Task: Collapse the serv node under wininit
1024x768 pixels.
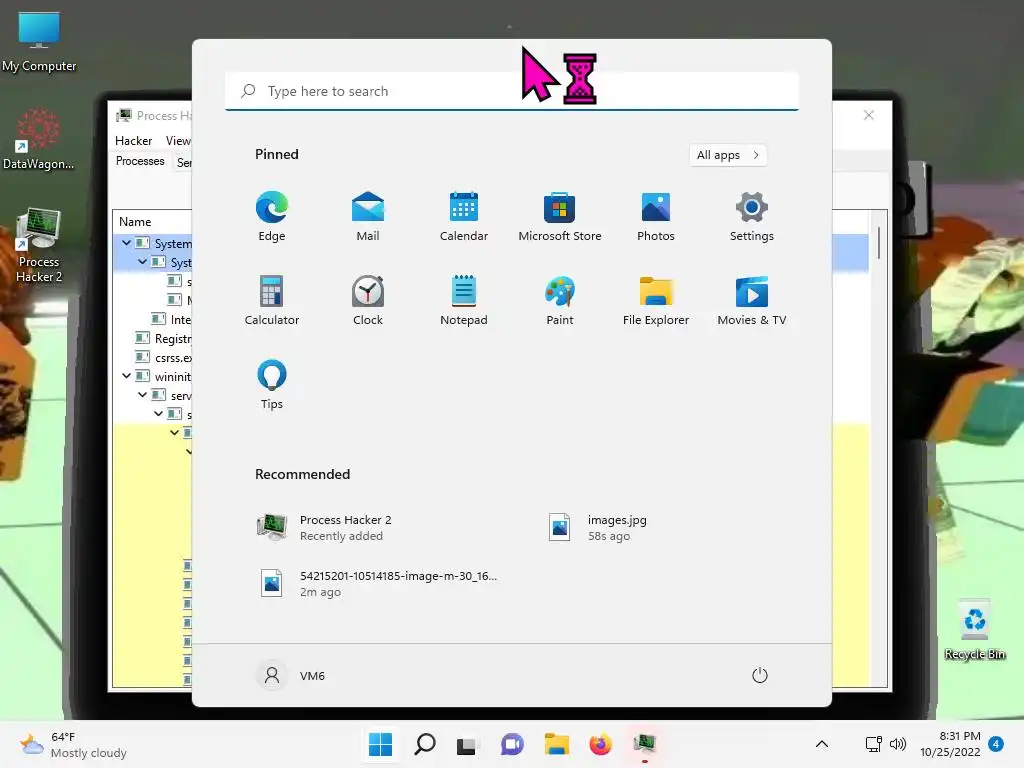Action: 142,395
